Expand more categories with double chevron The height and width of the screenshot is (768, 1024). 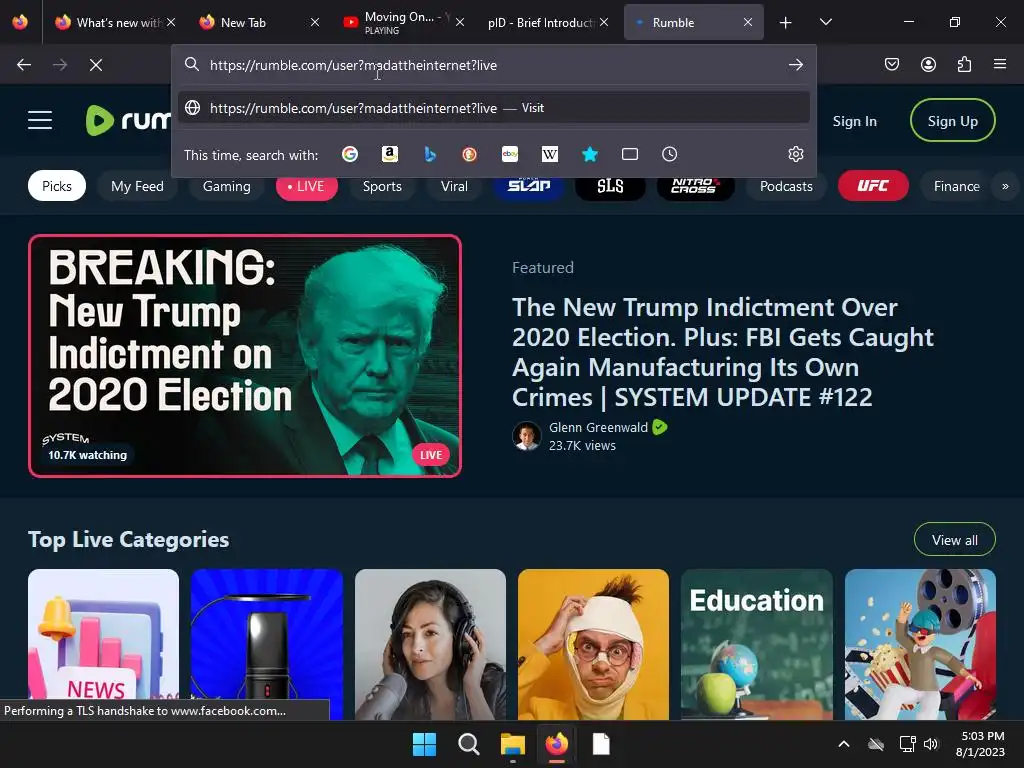[x=1005, y=186]
